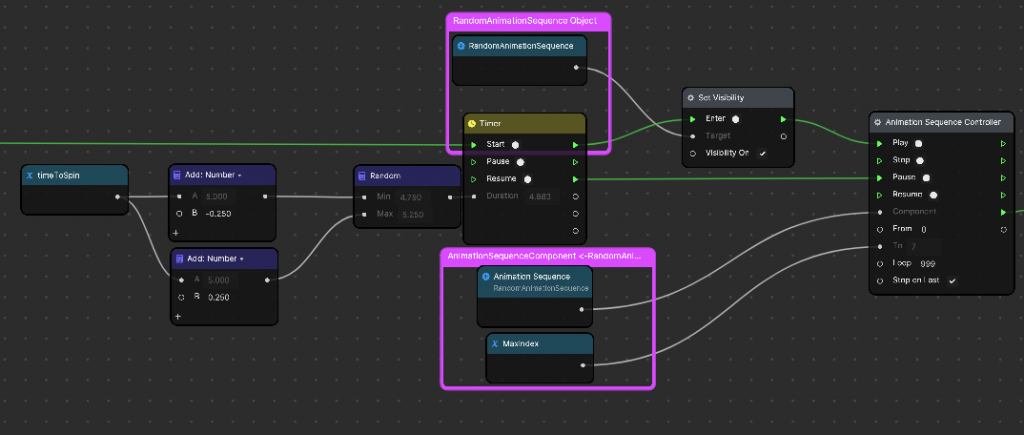Click the blue icon on RandomAnimationSequence node
The height and width of the screenshot is (435, 1024).
pyautogui.click(x=461, y=46)
